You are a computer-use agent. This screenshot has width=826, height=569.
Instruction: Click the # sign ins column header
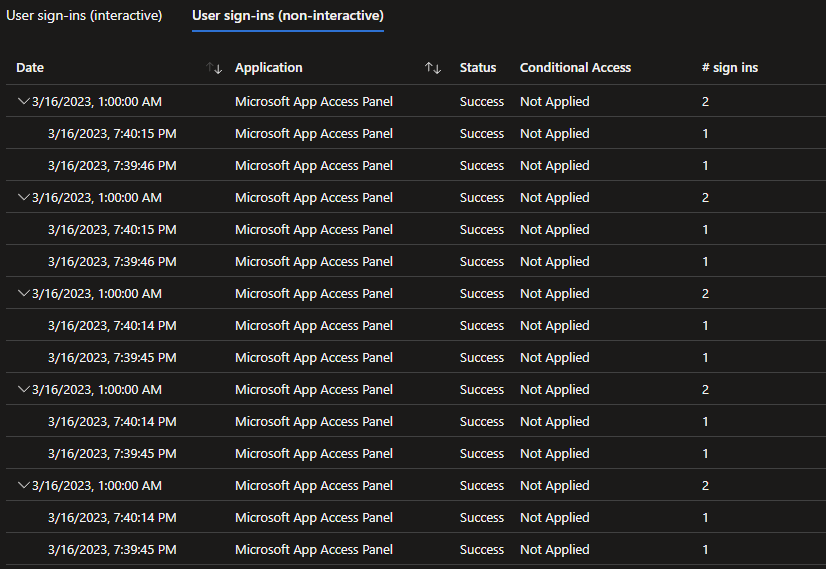coord(729,68)
